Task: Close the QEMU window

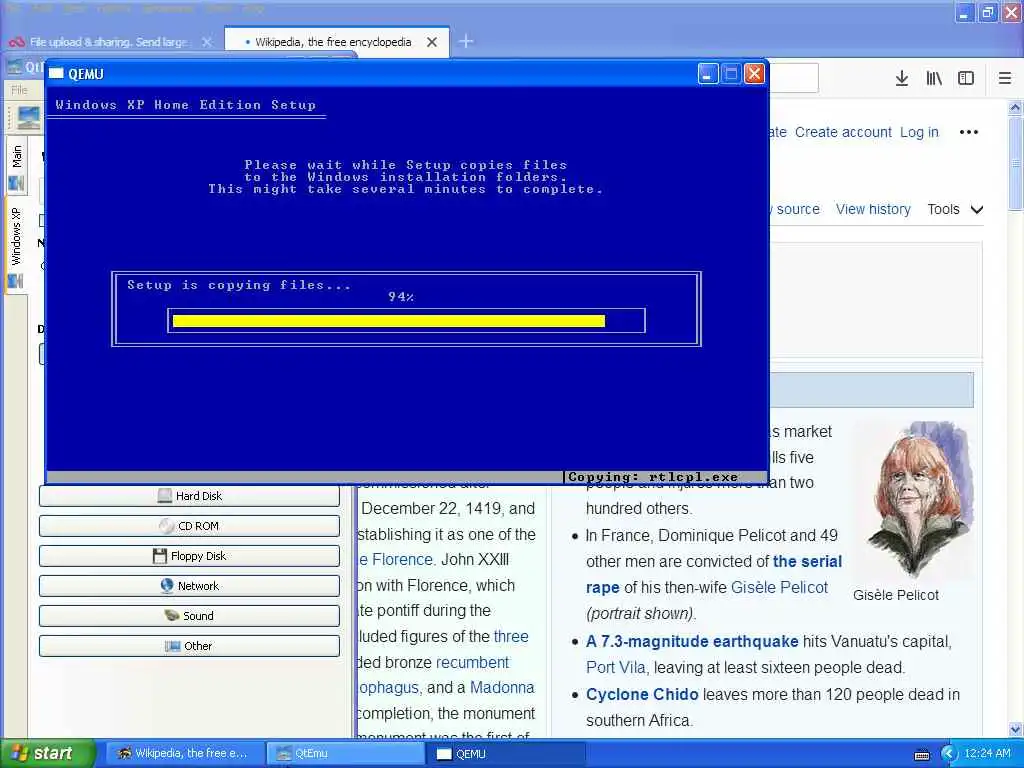Action: [754, 74]
